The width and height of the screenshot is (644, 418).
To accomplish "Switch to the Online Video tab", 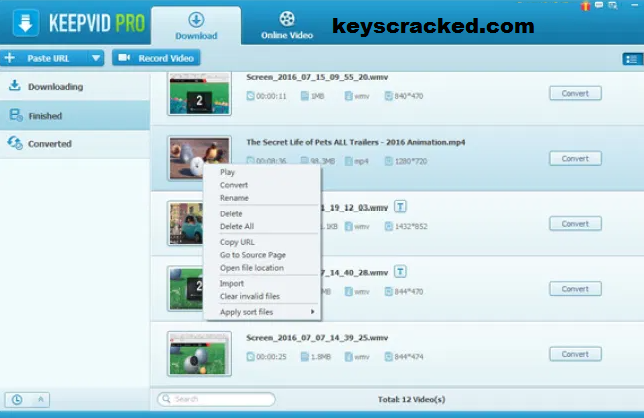I will pos(287,25).
